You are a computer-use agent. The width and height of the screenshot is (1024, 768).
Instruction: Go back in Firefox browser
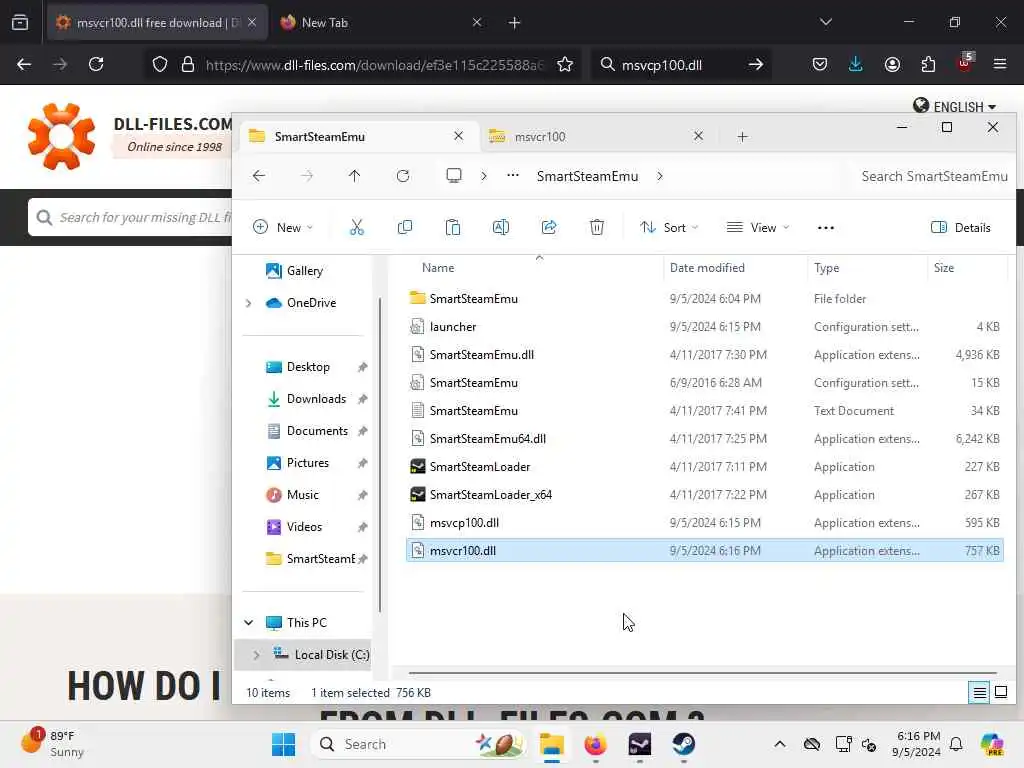[24, 64]
